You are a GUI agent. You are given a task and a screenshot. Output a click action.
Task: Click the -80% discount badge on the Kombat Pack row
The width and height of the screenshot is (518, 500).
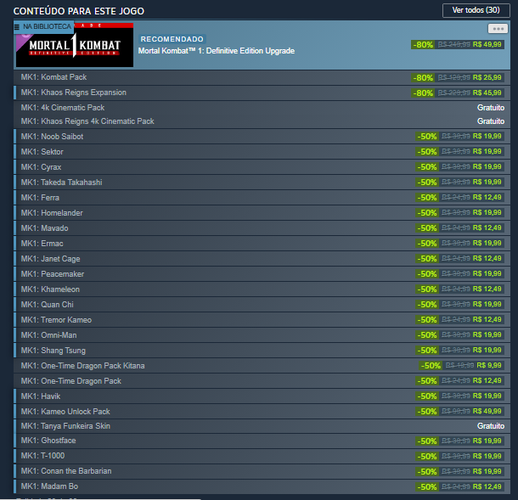point(423,78)
